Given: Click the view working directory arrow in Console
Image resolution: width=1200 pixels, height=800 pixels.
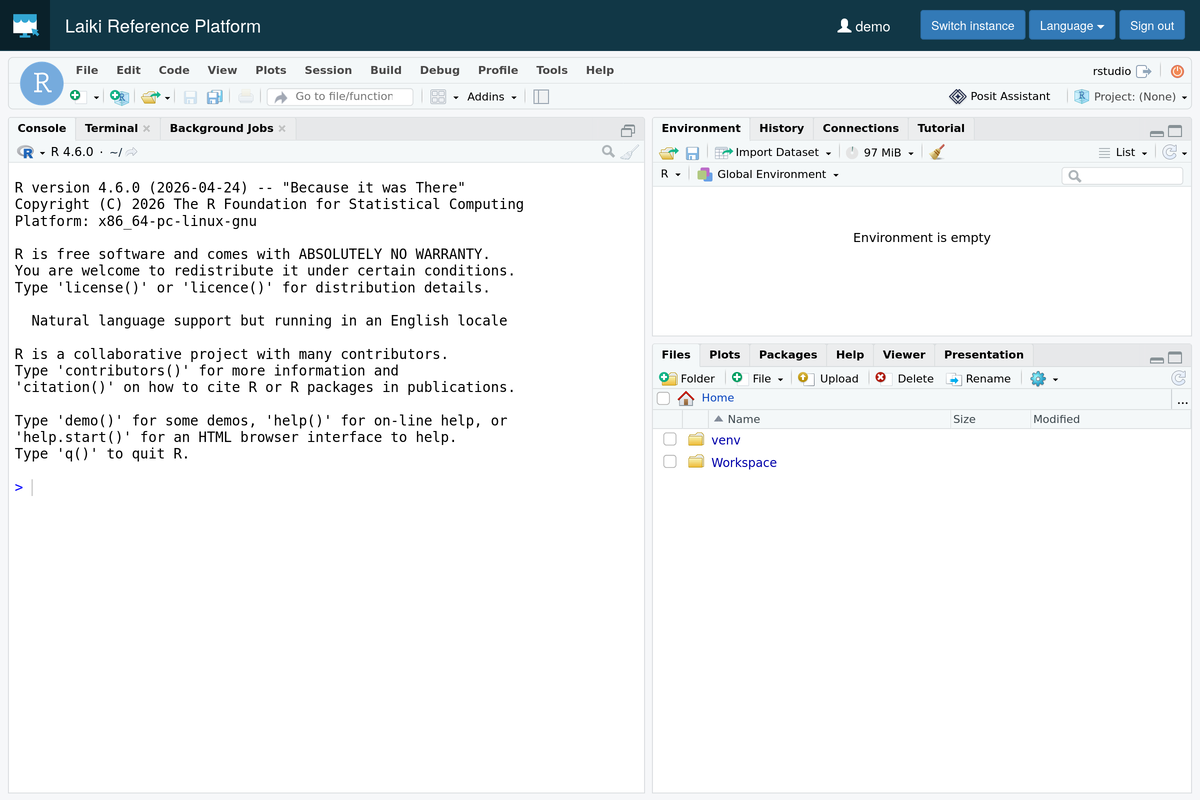Looking at the screenshot, I should point(131,152).
